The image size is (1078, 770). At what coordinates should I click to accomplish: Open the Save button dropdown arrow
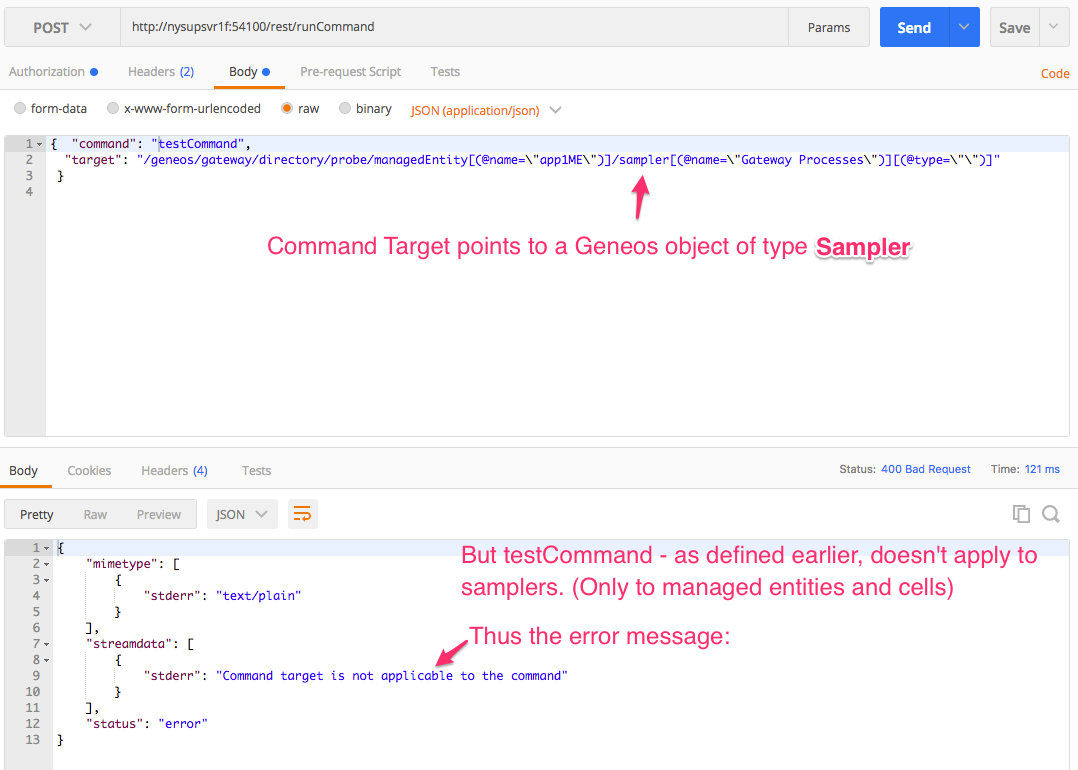1054,28
